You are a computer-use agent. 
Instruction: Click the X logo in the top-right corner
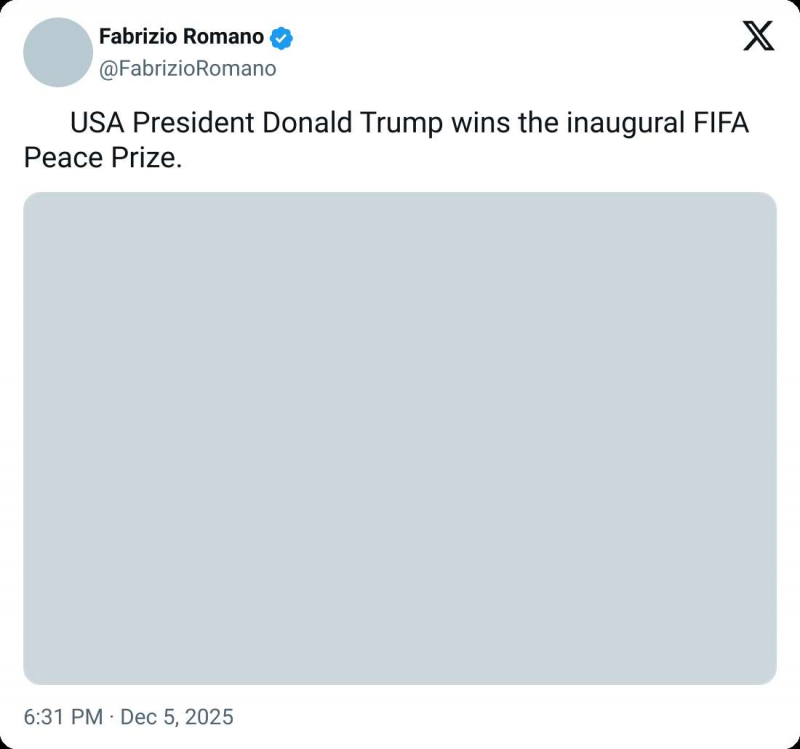[758, 36]
